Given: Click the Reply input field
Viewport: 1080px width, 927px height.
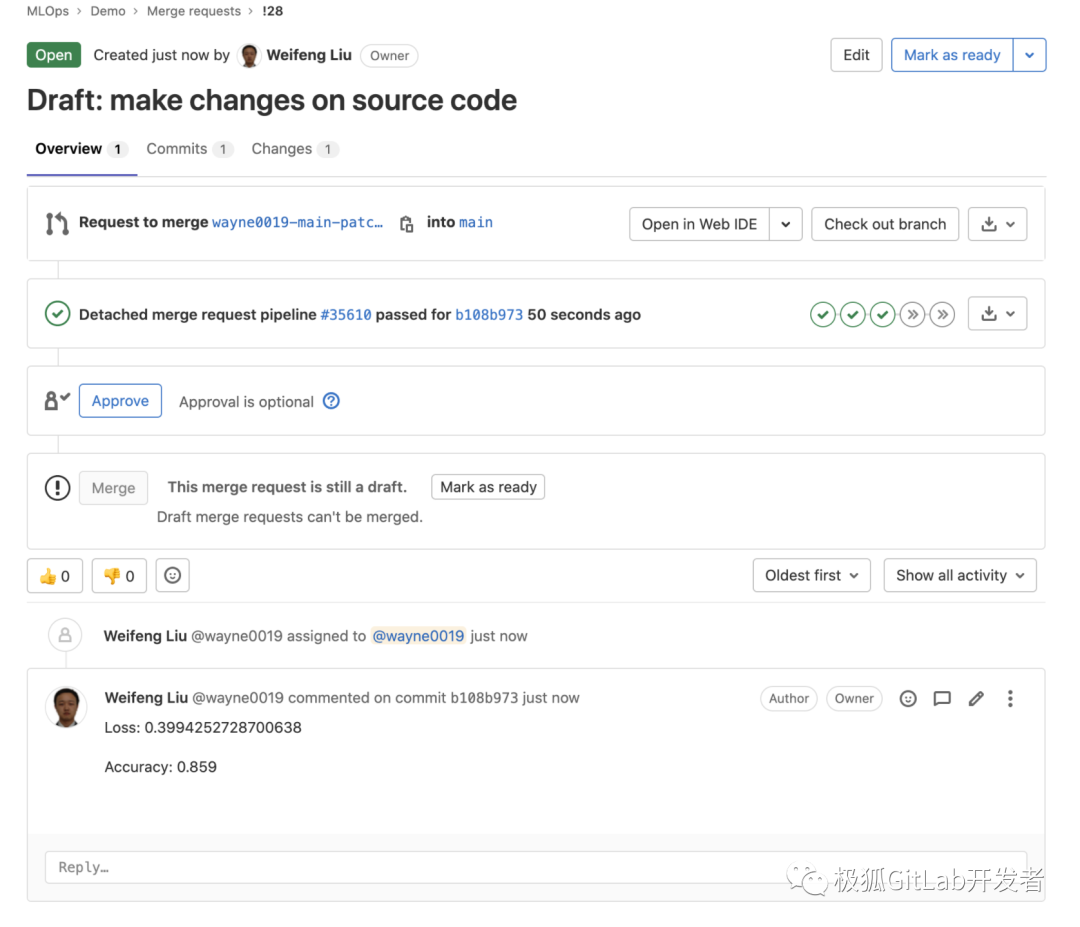Looking at the screenshot, I should point(400,866).
